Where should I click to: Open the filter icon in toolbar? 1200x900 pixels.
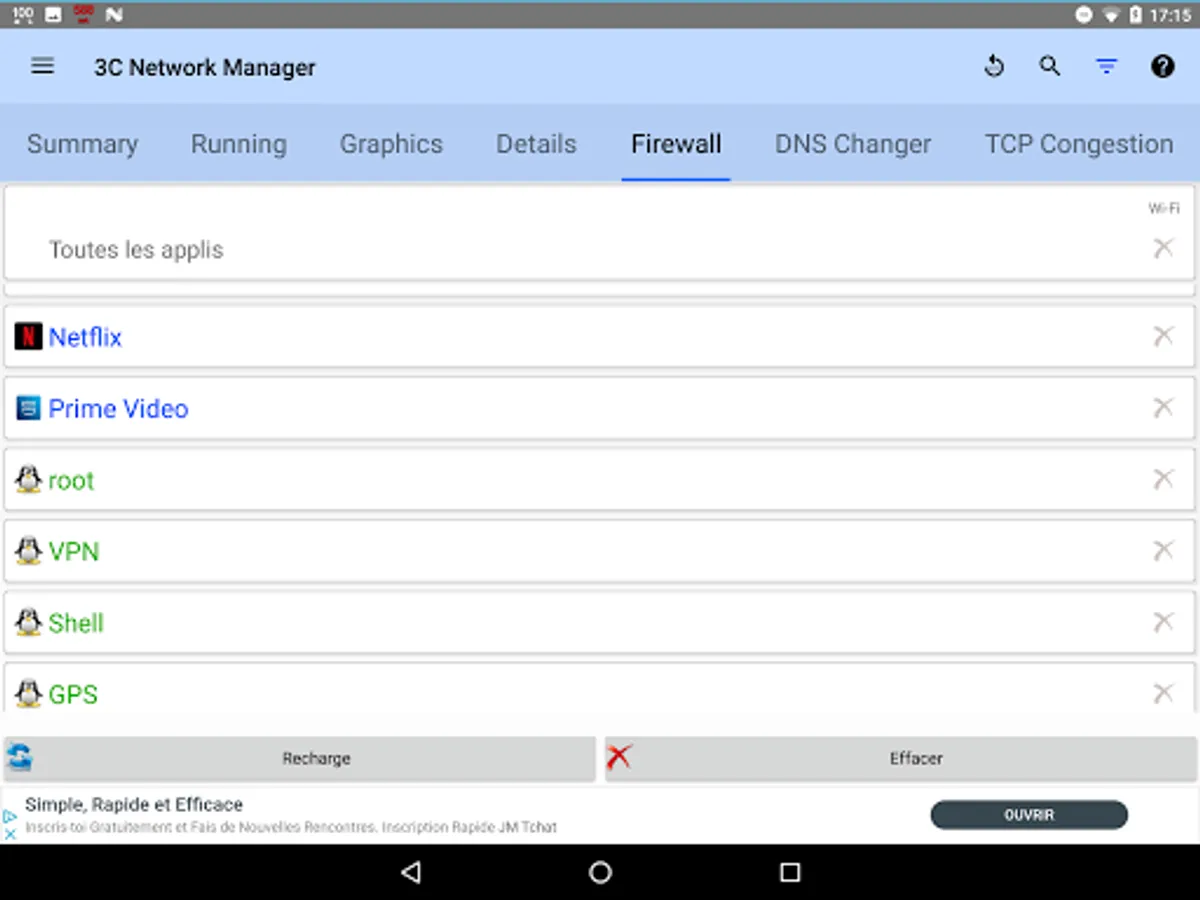coord(1106,67)
